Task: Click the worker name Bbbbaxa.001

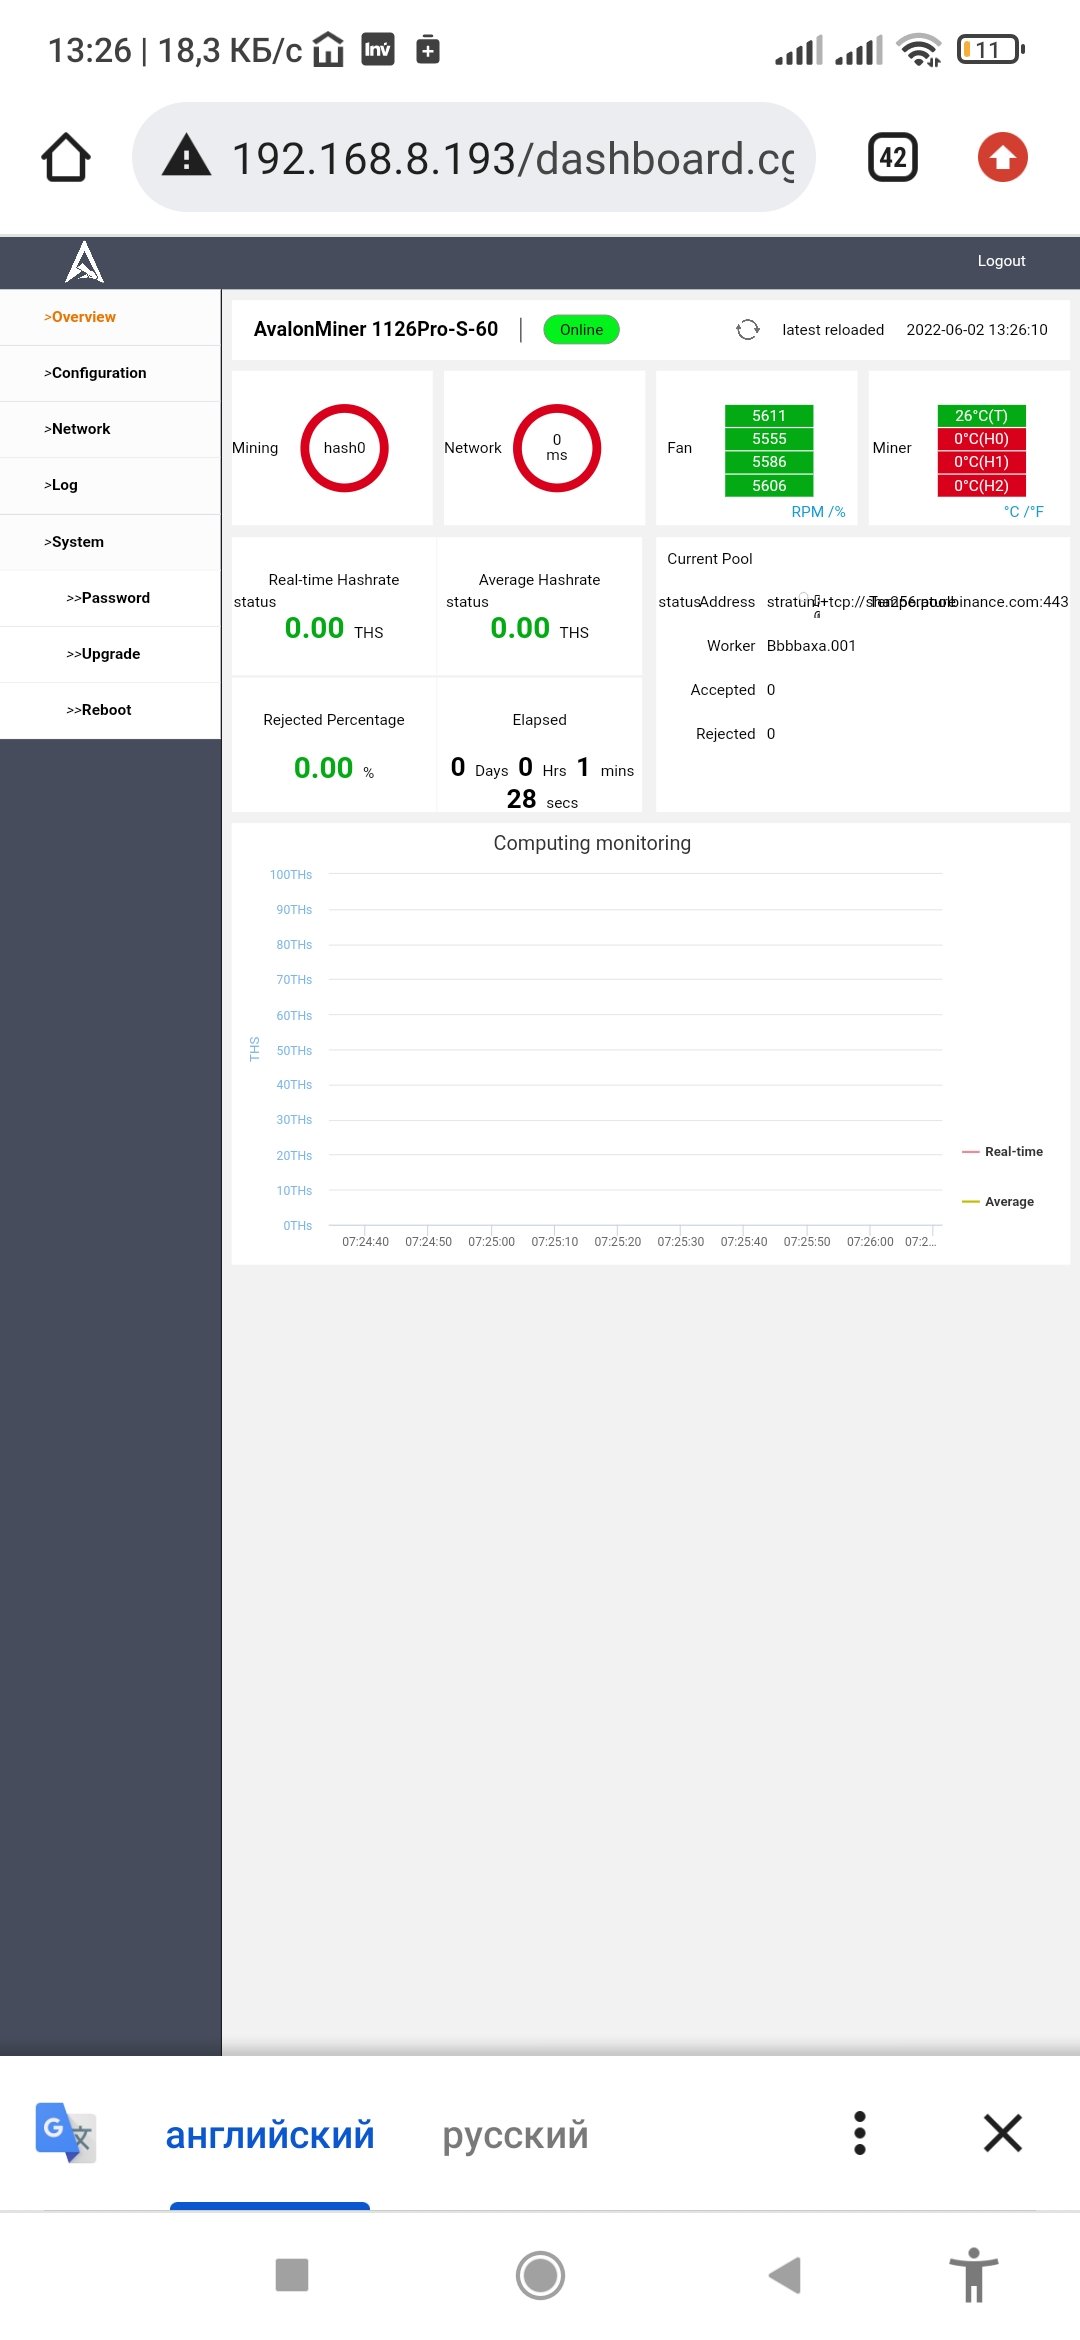Action: [x=811, y=646]
